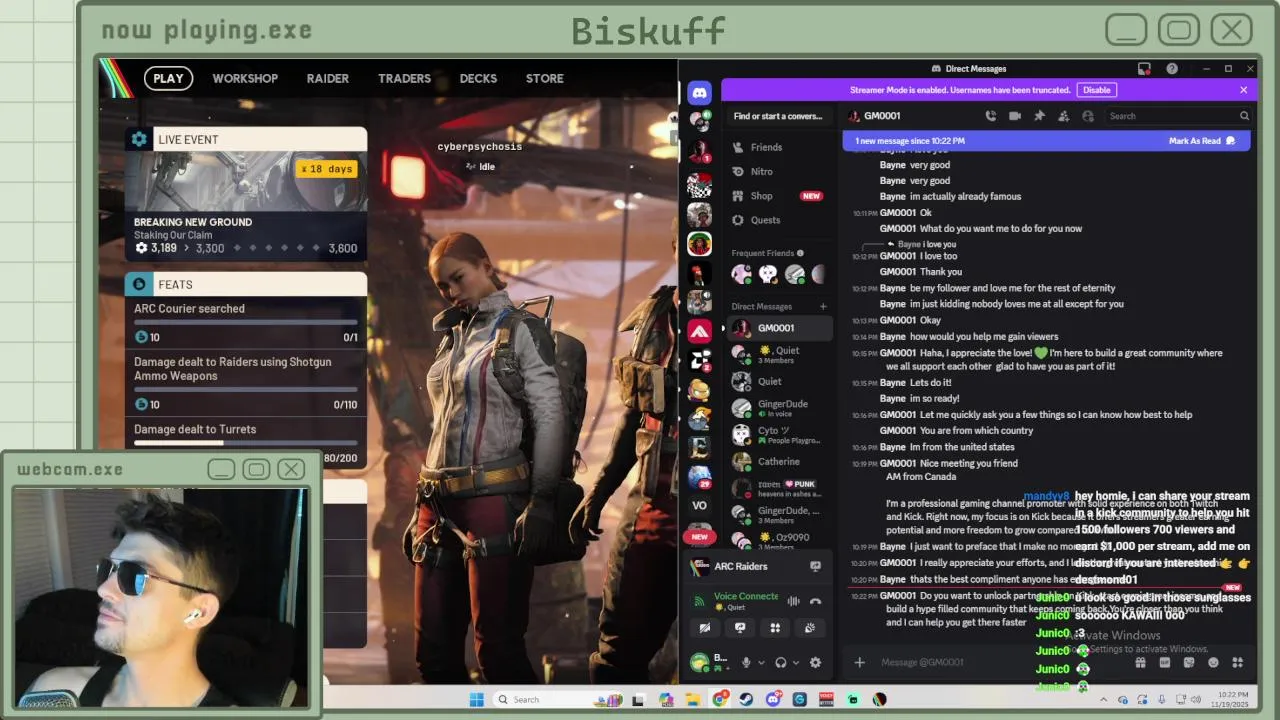Open the Quests page
This screenshot has height=720, width=1280.
pyautogui.click(x=777, y=220)
